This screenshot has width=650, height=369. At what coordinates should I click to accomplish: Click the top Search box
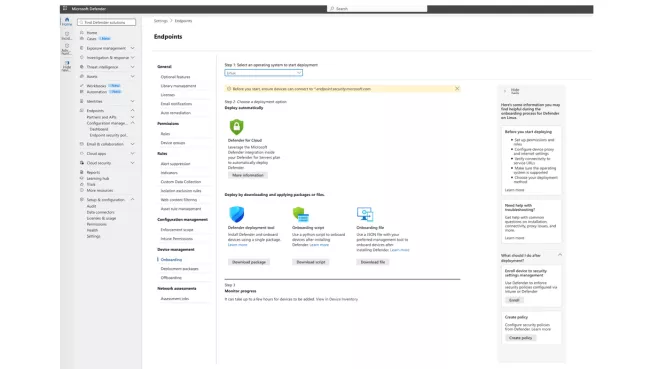[x=377, y=8]
